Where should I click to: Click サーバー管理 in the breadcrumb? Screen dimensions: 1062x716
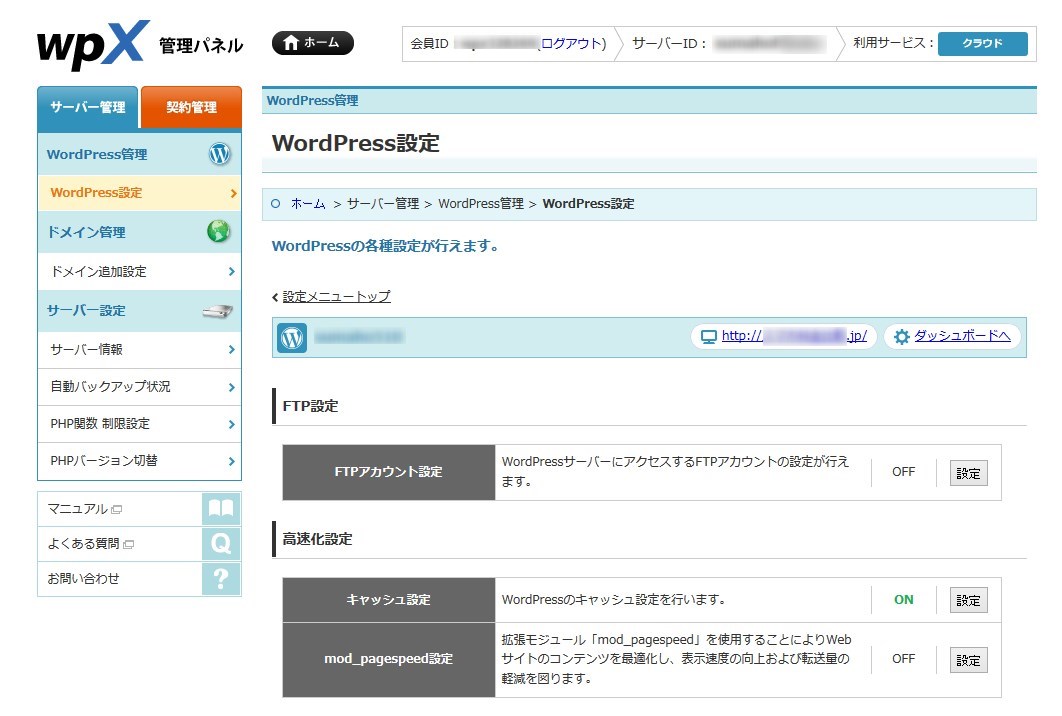point(383,203)
